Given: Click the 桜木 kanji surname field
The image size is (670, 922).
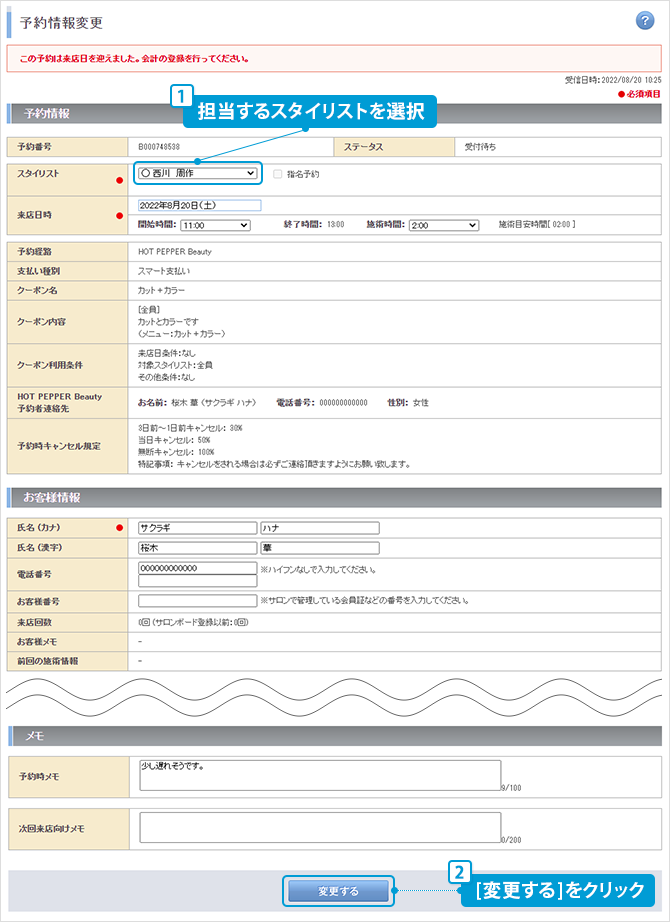Looking at the screenshot, I should pos(197,548).
